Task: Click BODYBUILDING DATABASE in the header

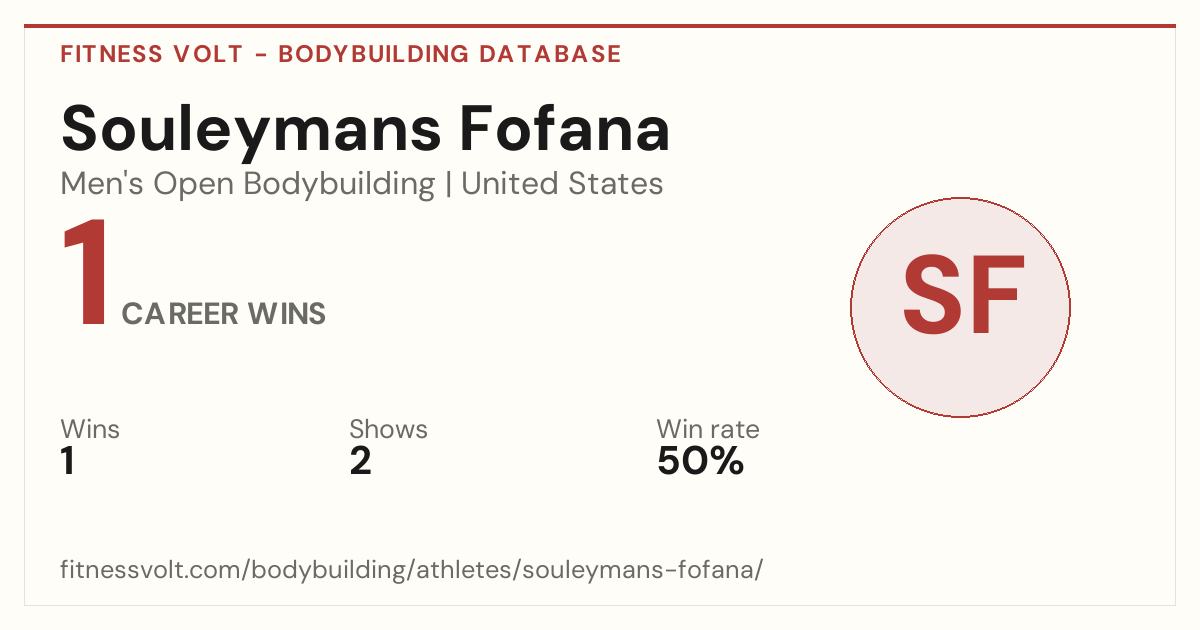Action: coord(450,55)
